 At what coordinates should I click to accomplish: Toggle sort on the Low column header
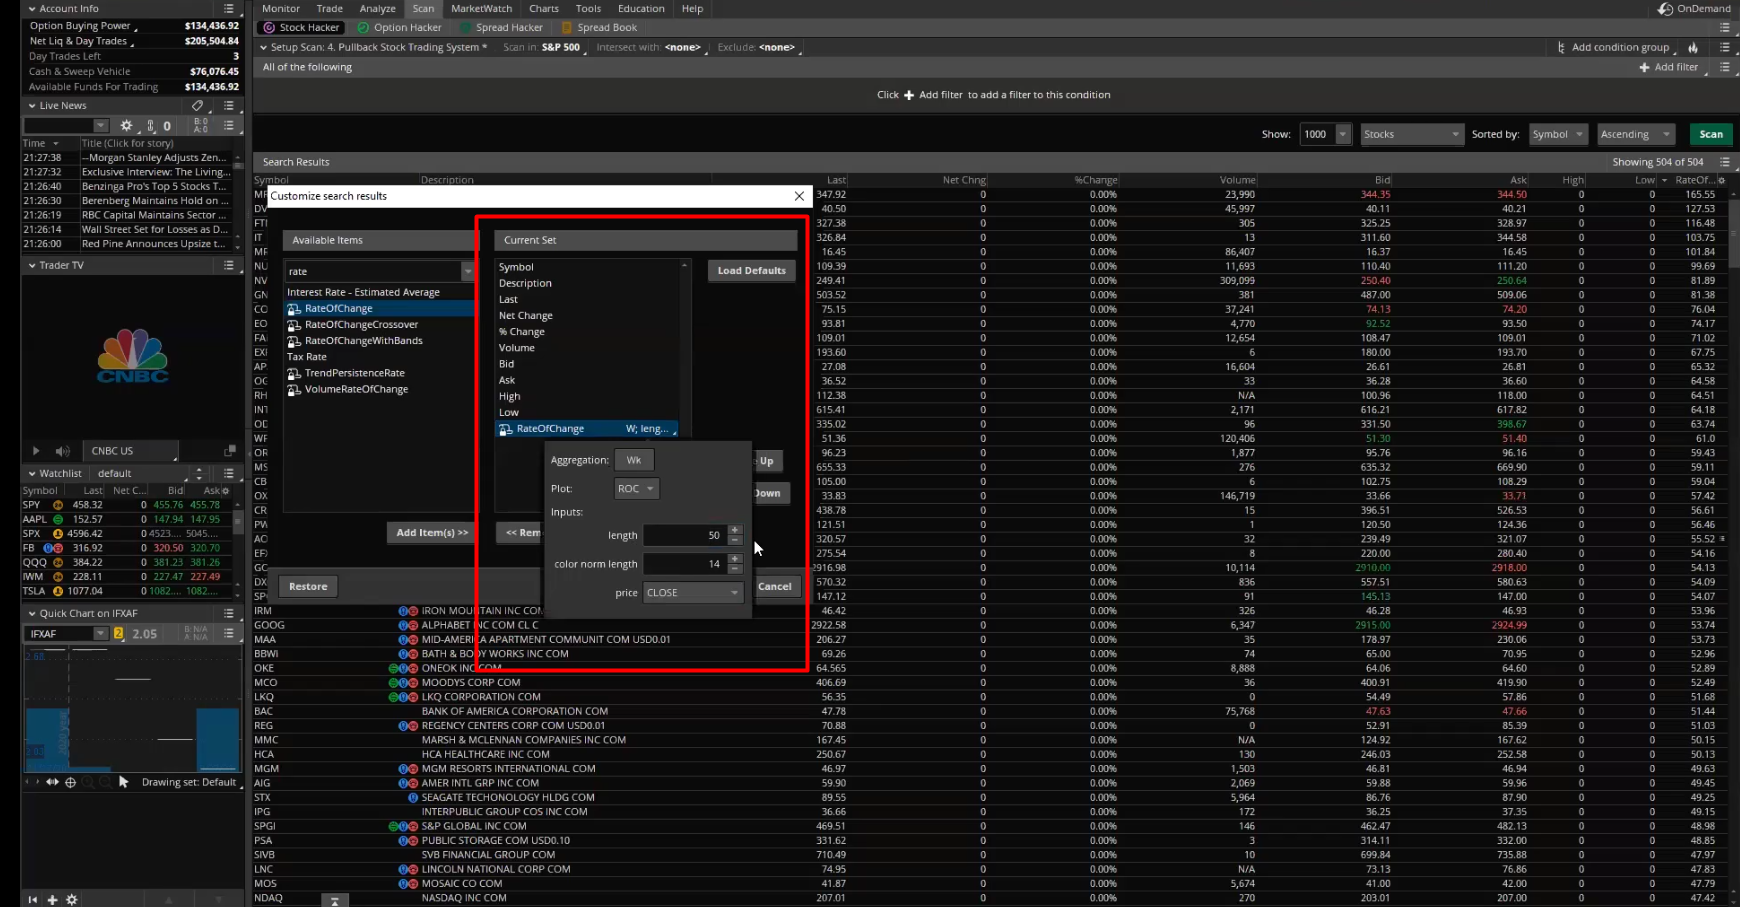1644,180
